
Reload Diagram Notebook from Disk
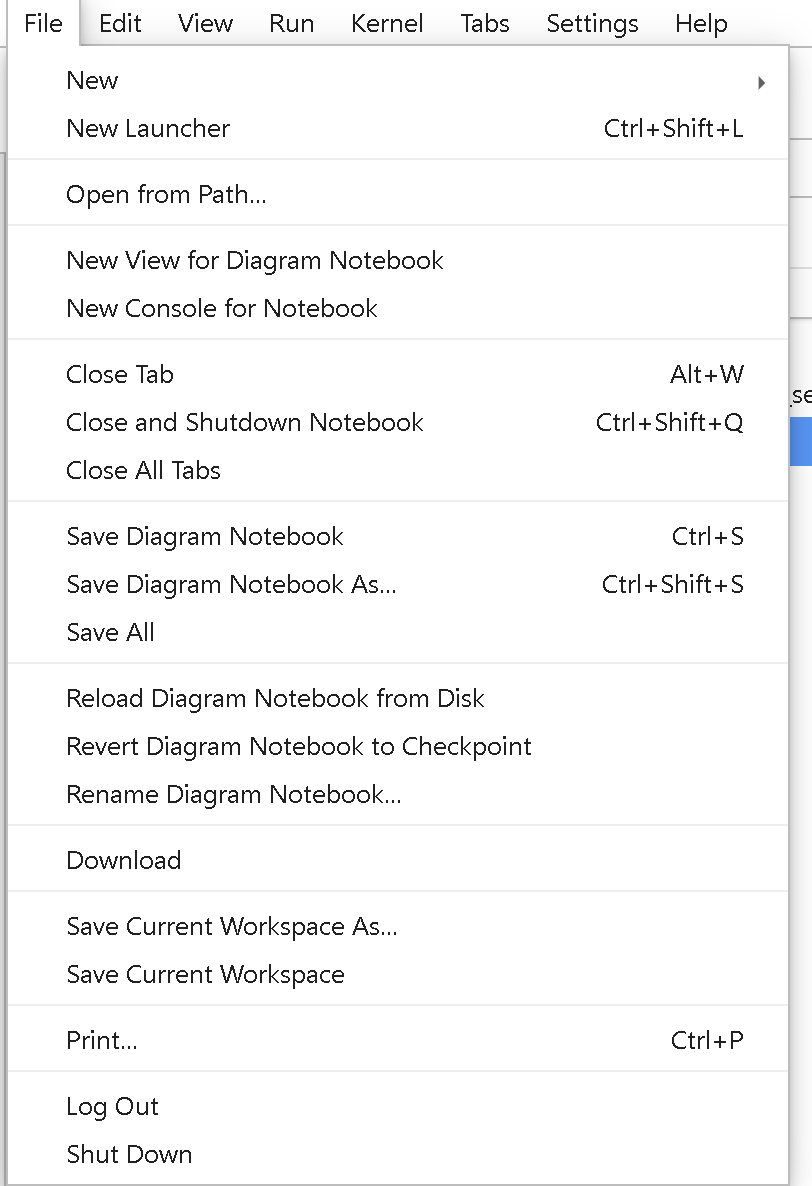(275, 698)
